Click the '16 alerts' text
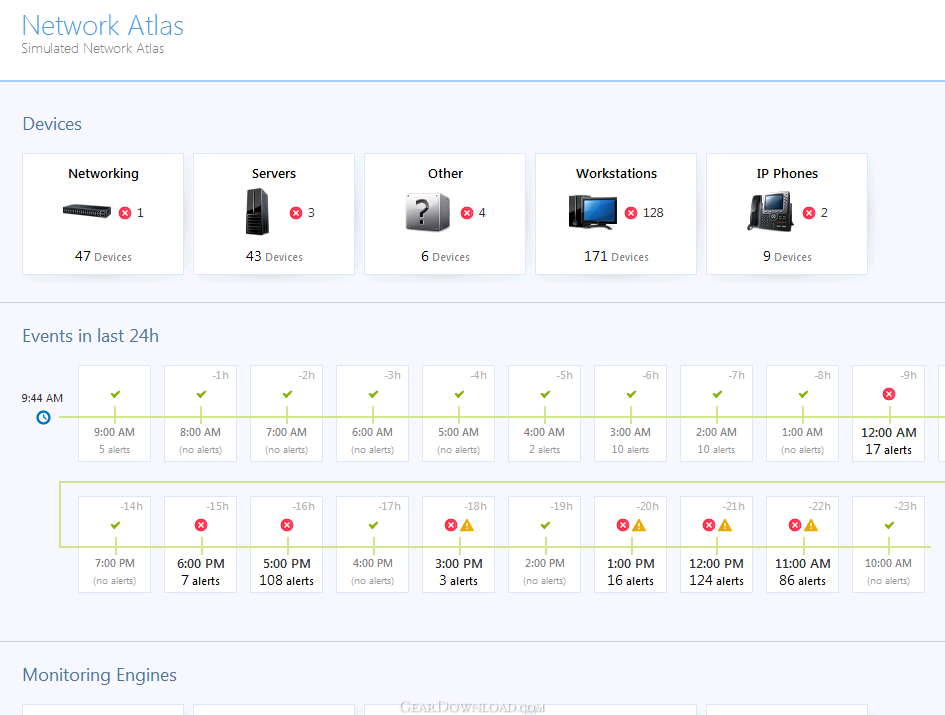The width and height of the screenshot is (945, 715). (630, 580)
